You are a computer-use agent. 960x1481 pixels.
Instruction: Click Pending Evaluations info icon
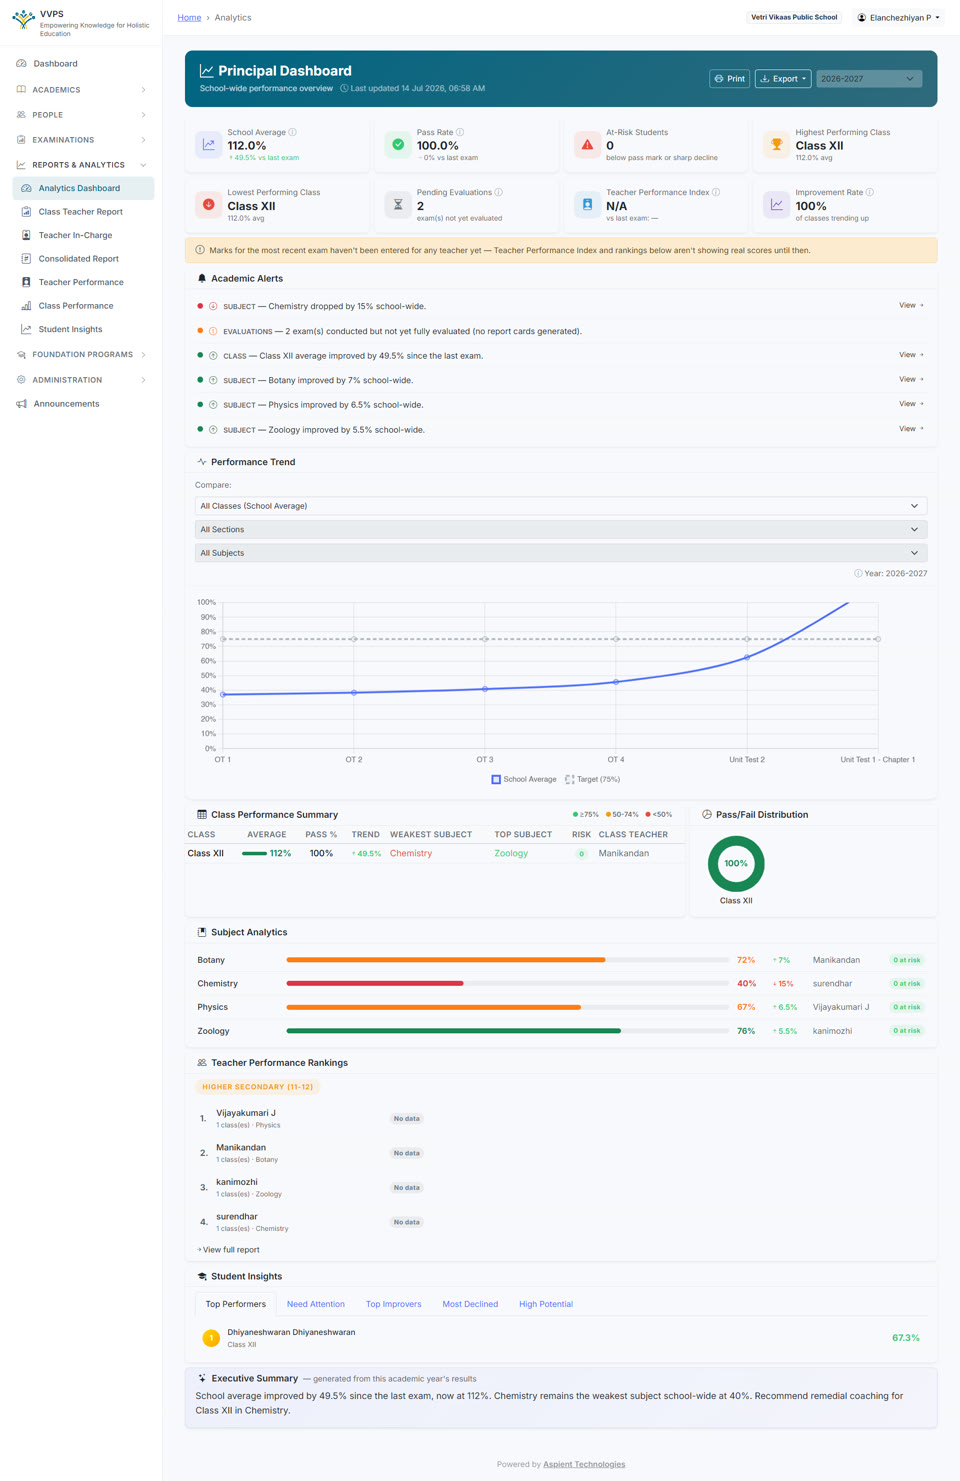coord(499,192)
